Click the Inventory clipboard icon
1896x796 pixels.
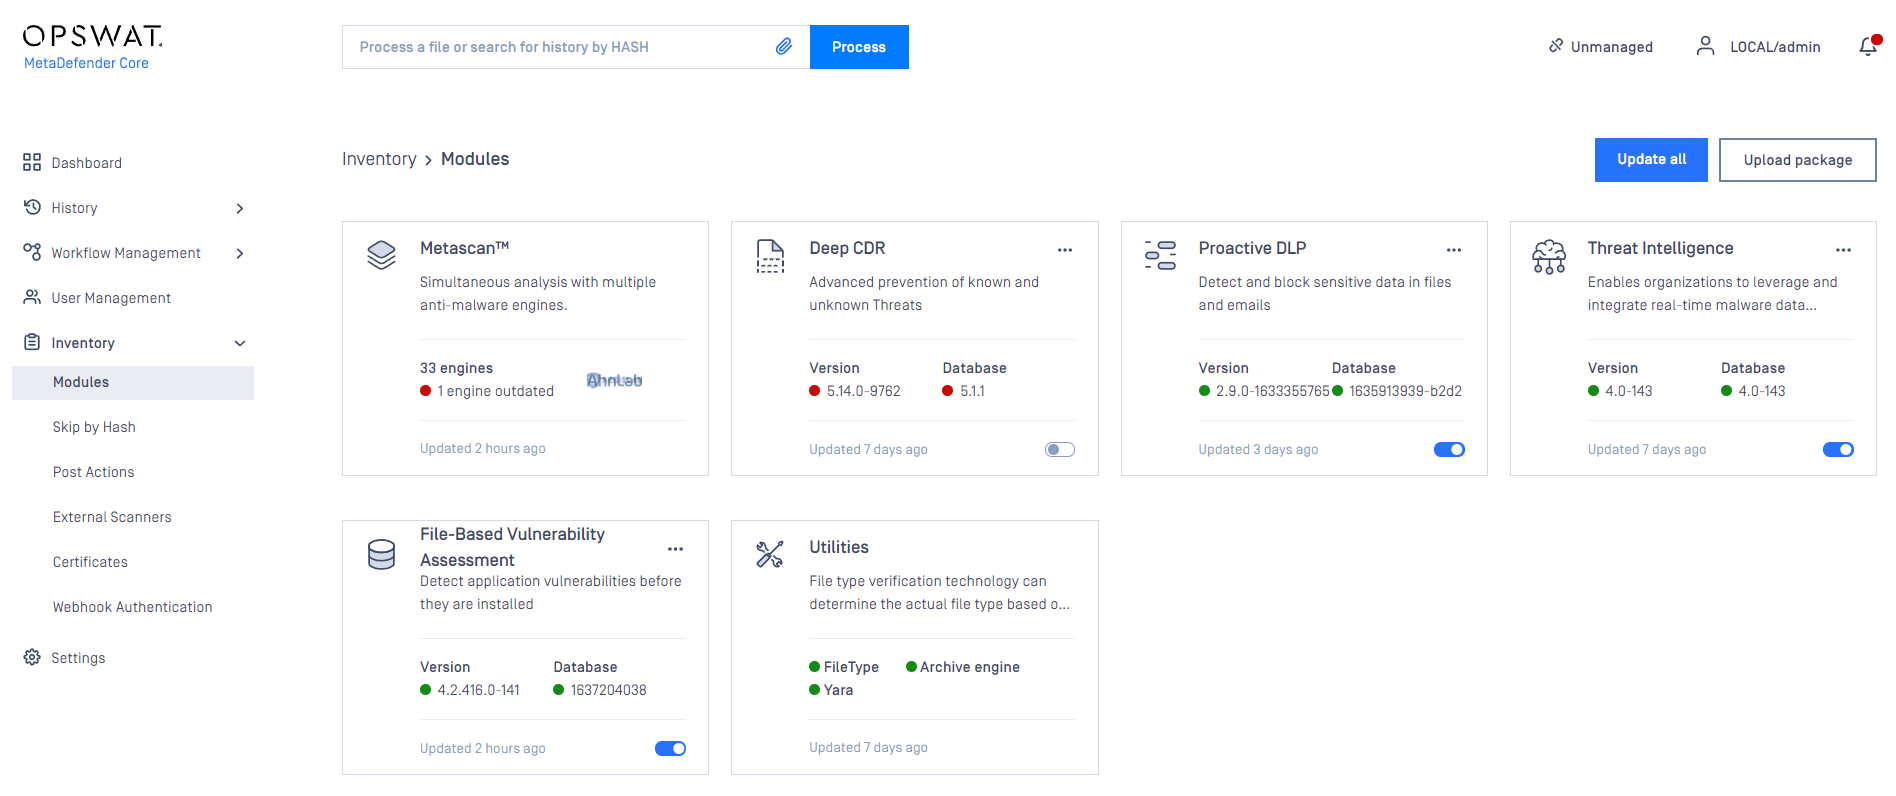(32, 342)
